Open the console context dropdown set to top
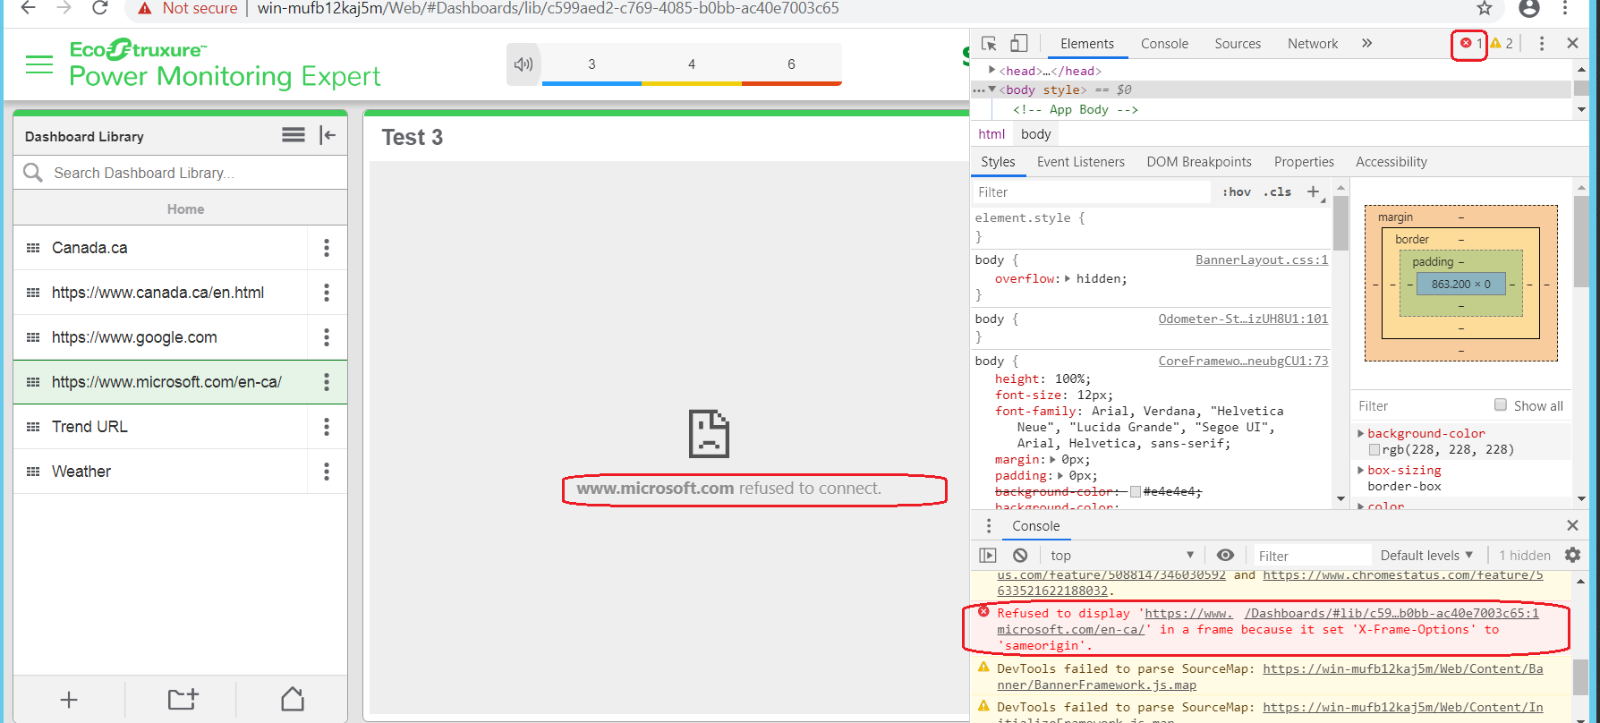 (x=1122, y=556)
